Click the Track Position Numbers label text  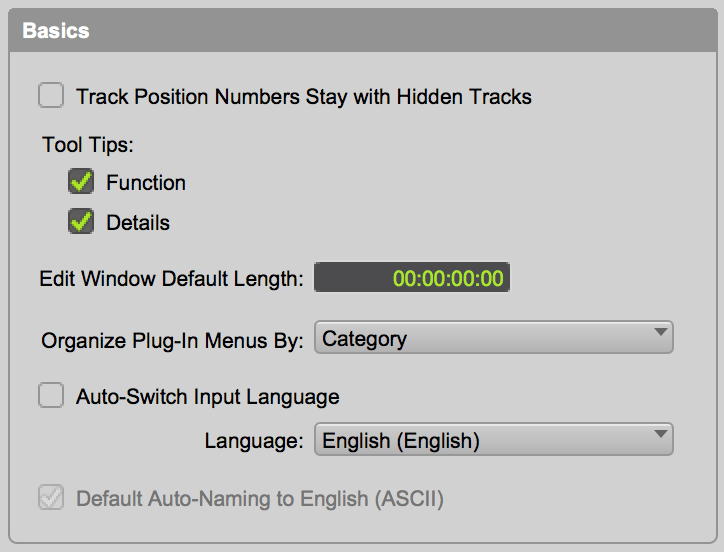[304, 97]
